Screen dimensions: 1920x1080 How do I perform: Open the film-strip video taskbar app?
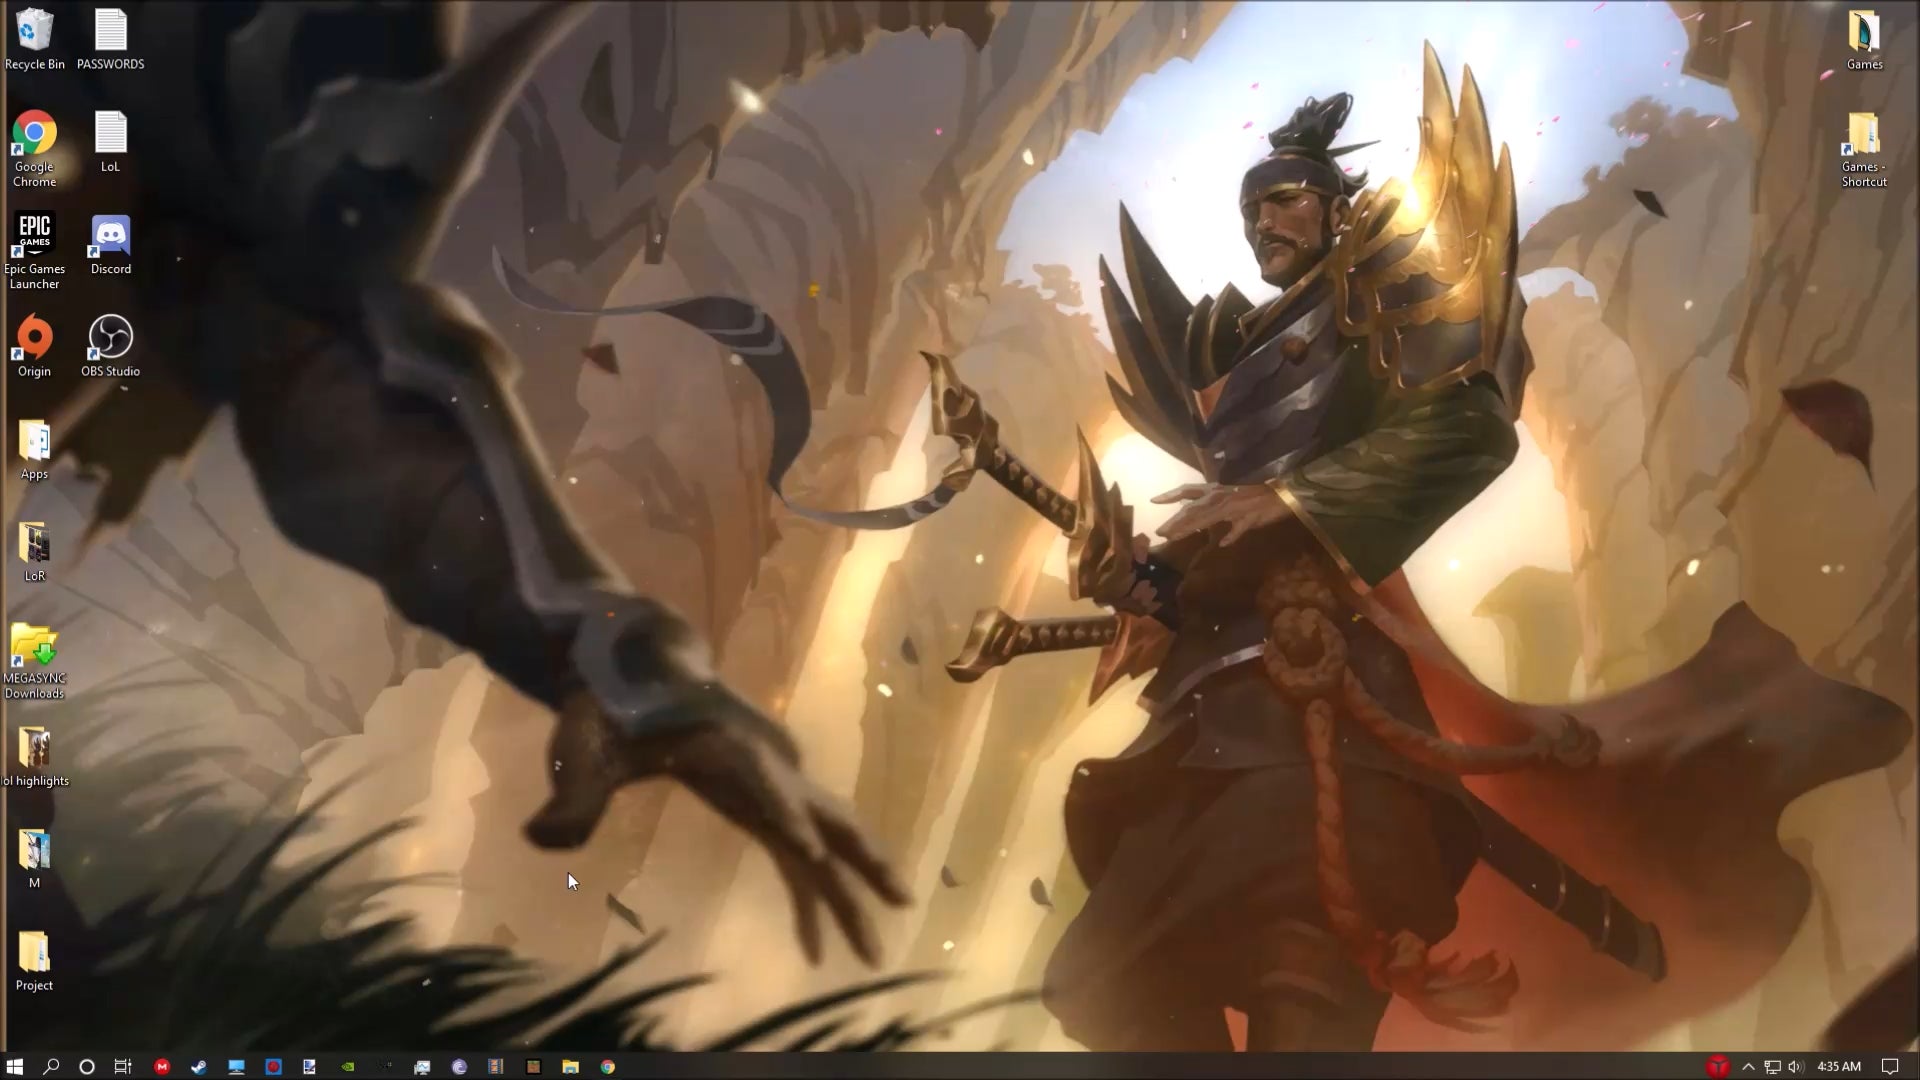(496, 1067)
